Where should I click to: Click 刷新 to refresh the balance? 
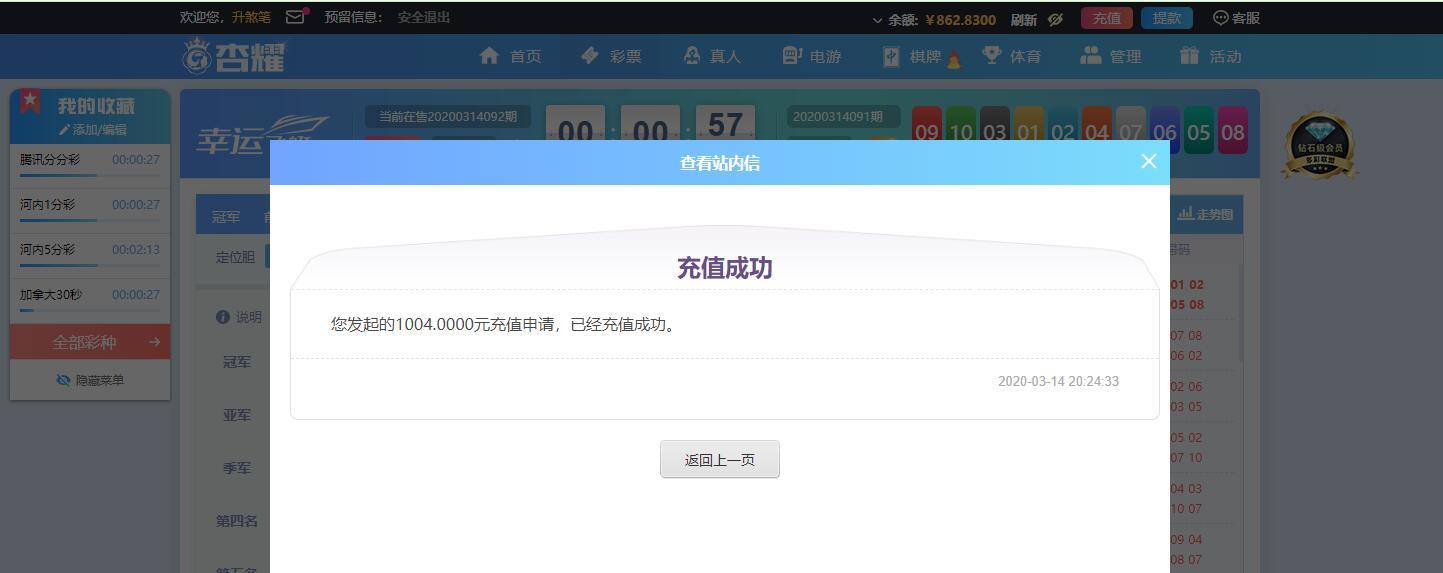point(1024,19)
